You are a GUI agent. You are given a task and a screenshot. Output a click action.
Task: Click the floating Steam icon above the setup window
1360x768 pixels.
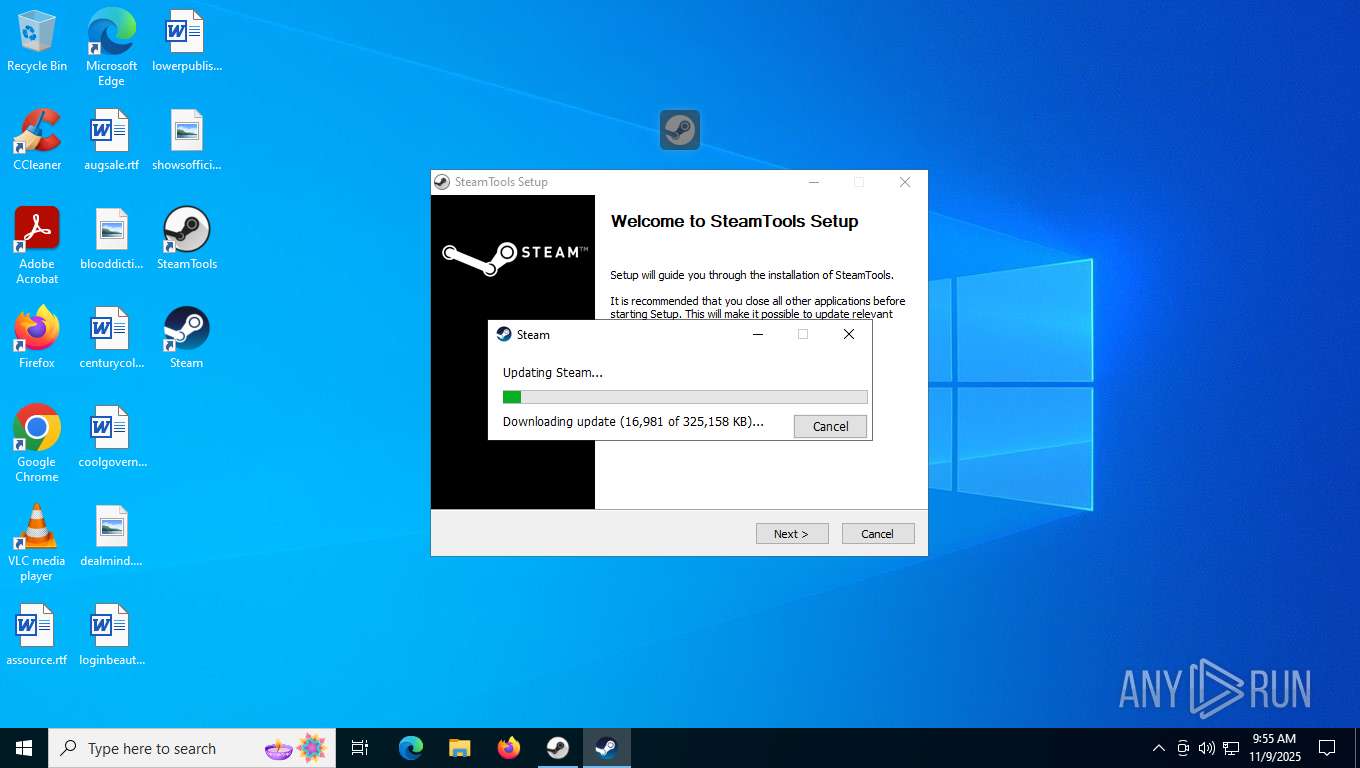coord(680,130)
